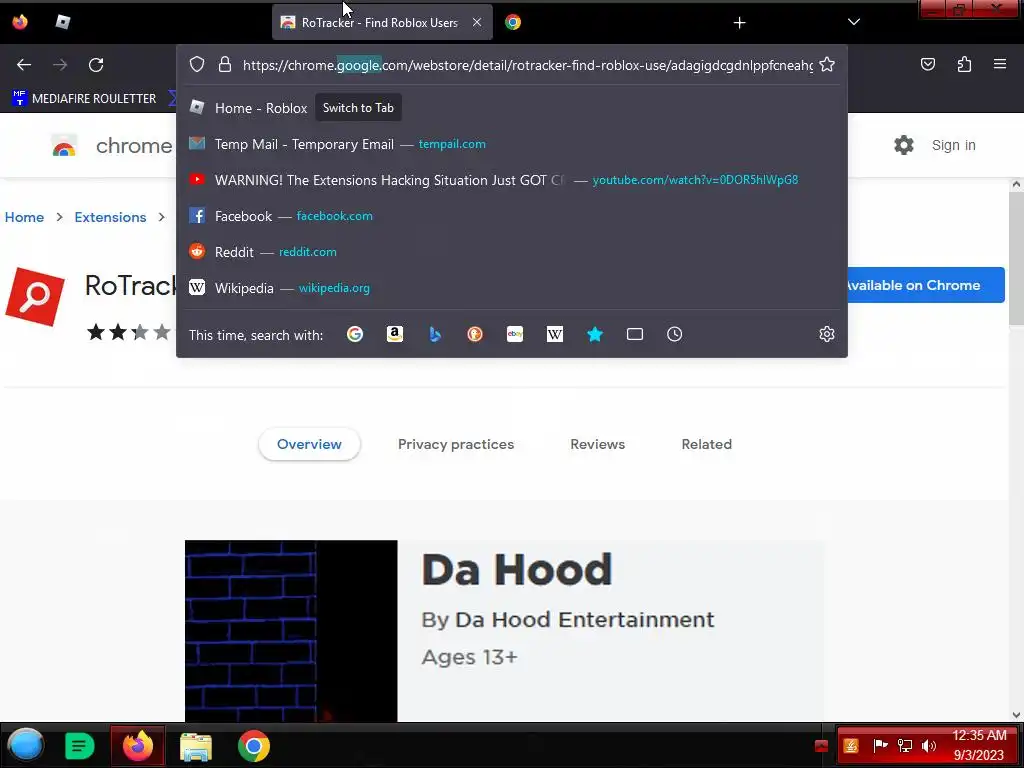Image resolution: width=1024 pixels, height=768 pixels.
Task: Search this time with Google
Action: click(355, 334)
